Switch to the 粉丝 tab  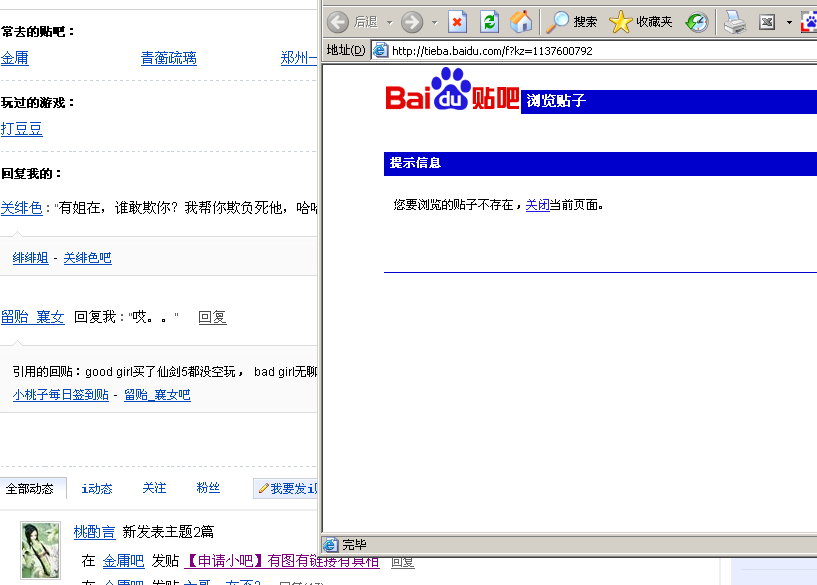[208, 488]
